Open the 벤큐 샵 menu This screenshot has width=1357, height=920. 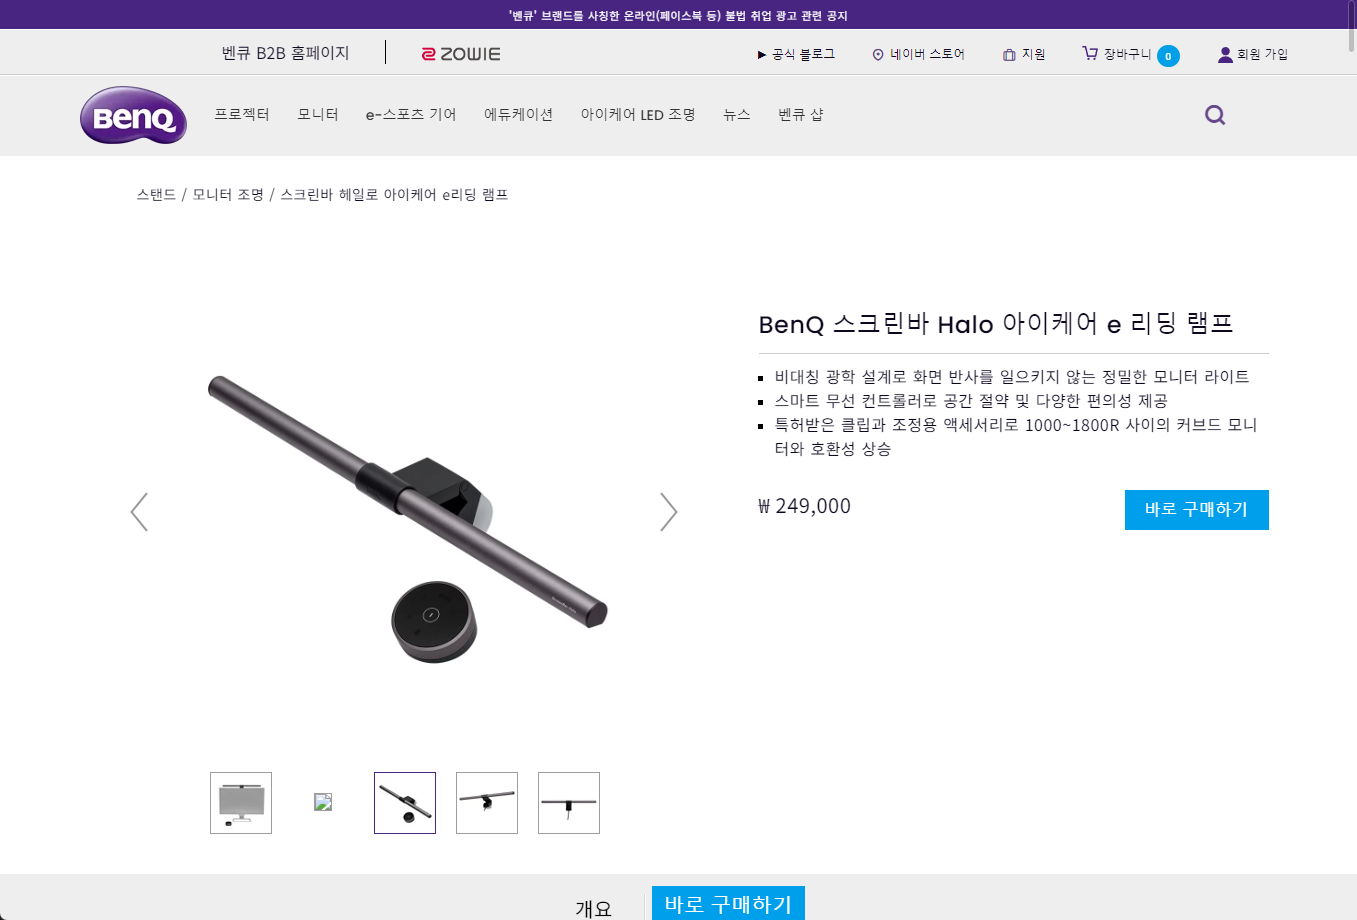click(x=801, y=115)
